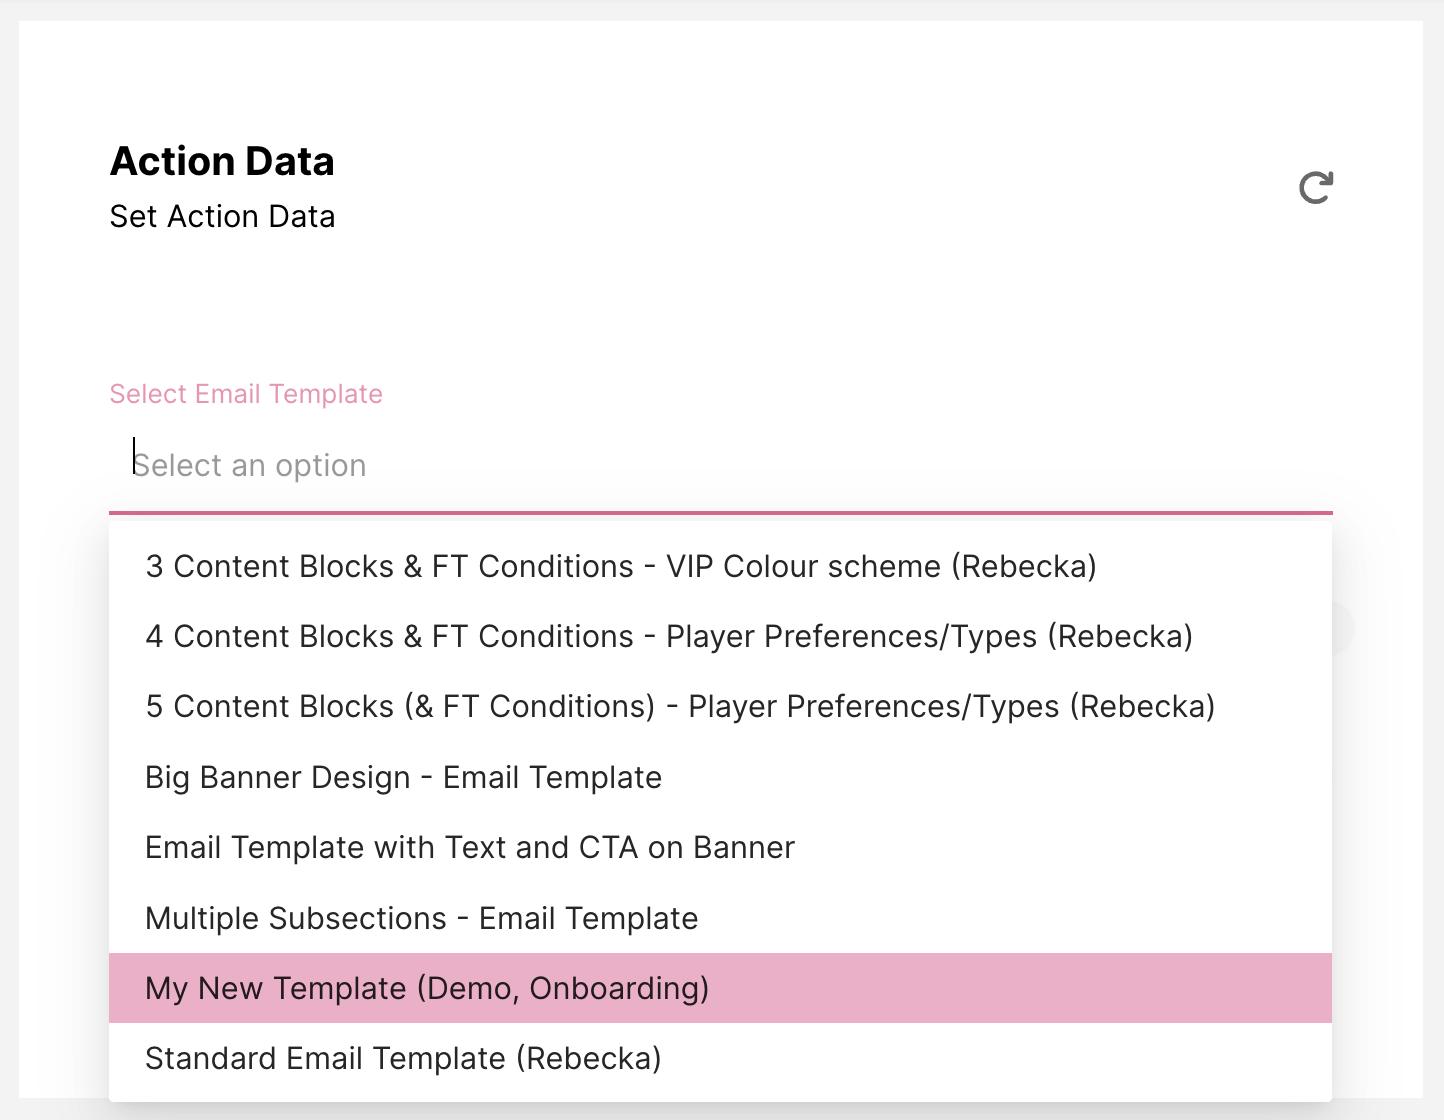The image size is (1444, 1120).
Task: Pick the 5 Content Blocks Player Preferences template
Action: [x=680, y=707]
